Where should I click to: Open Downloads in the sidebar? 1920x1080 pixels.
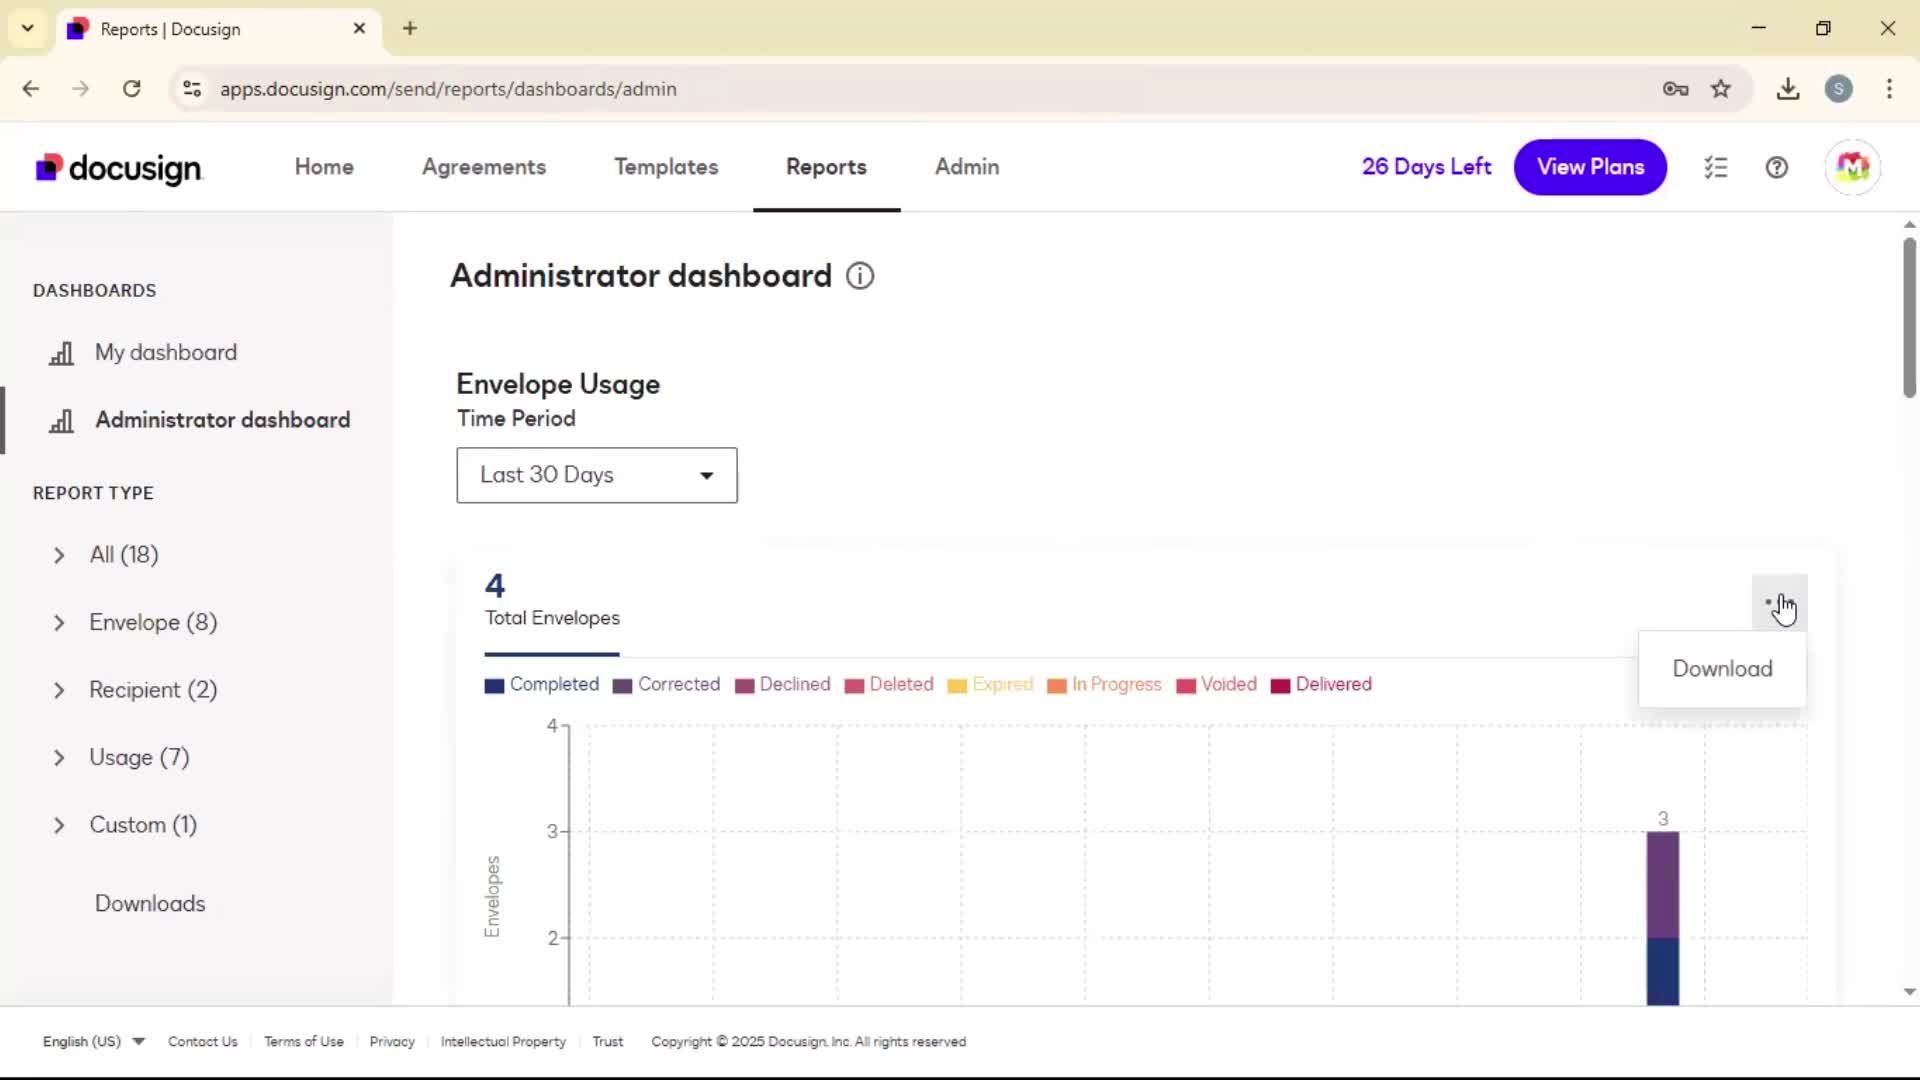(150, 904)
